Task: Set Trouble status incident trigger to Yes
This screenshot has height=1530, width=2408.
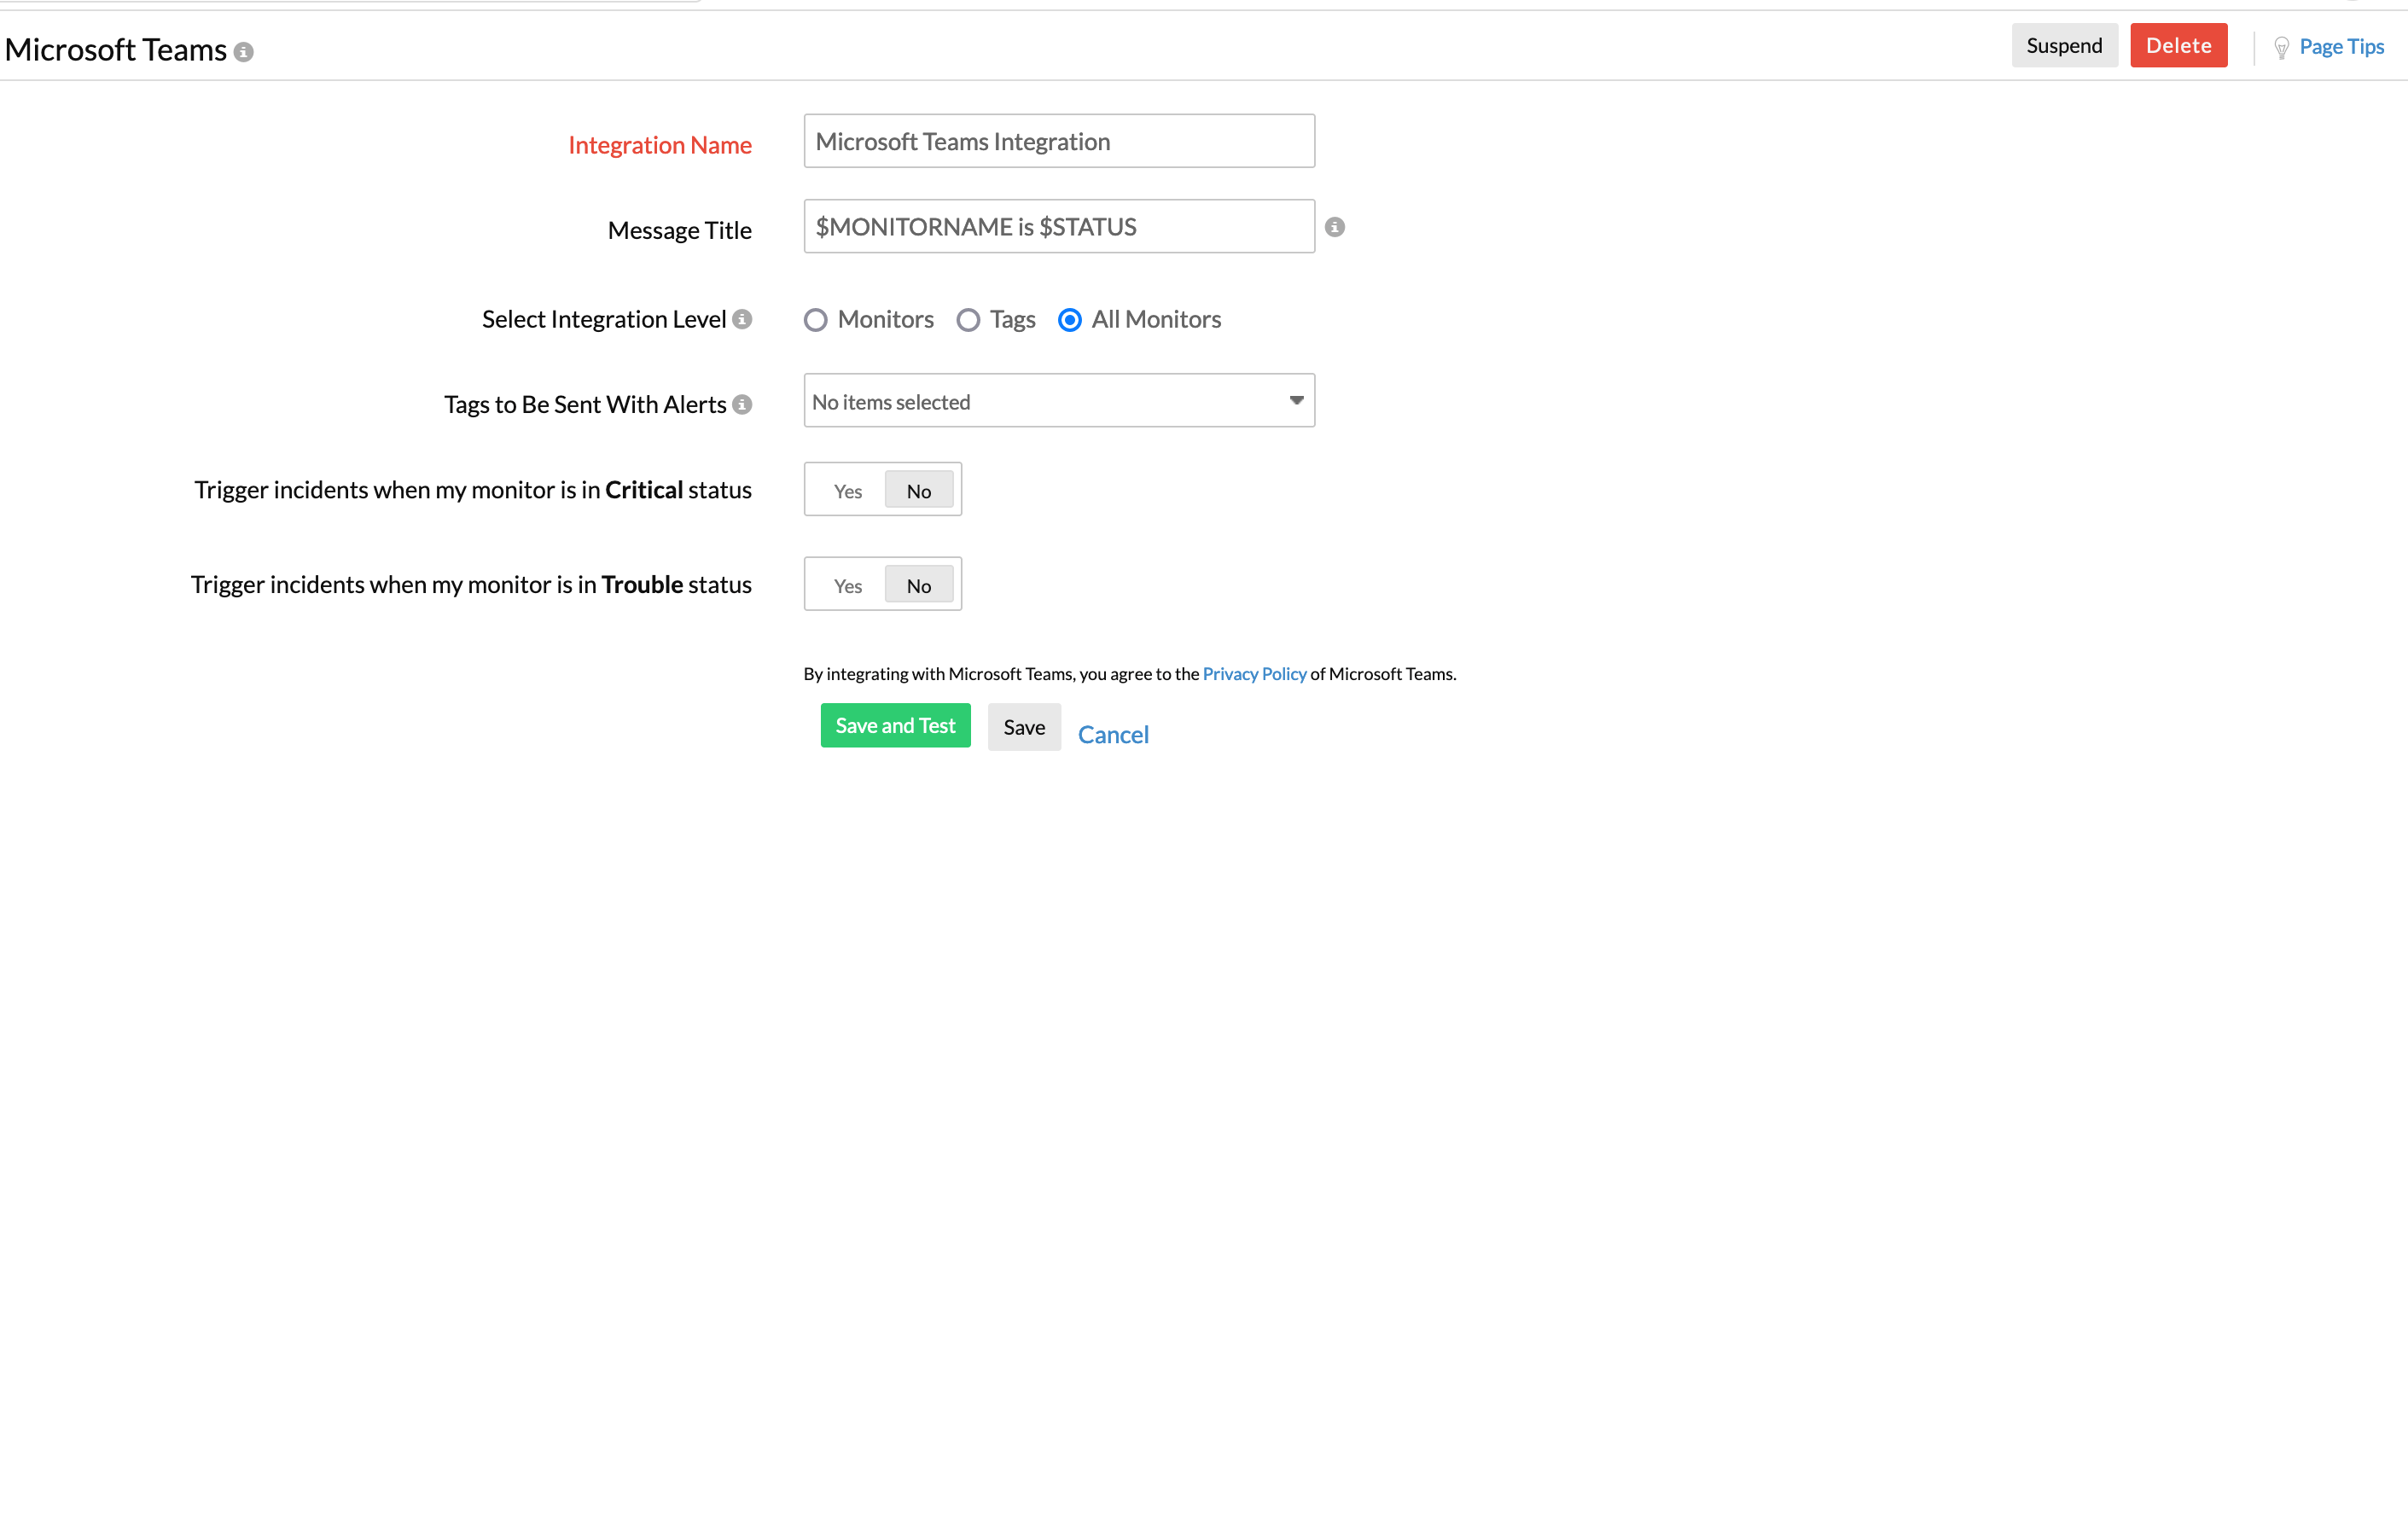Action: pos(847,586)
